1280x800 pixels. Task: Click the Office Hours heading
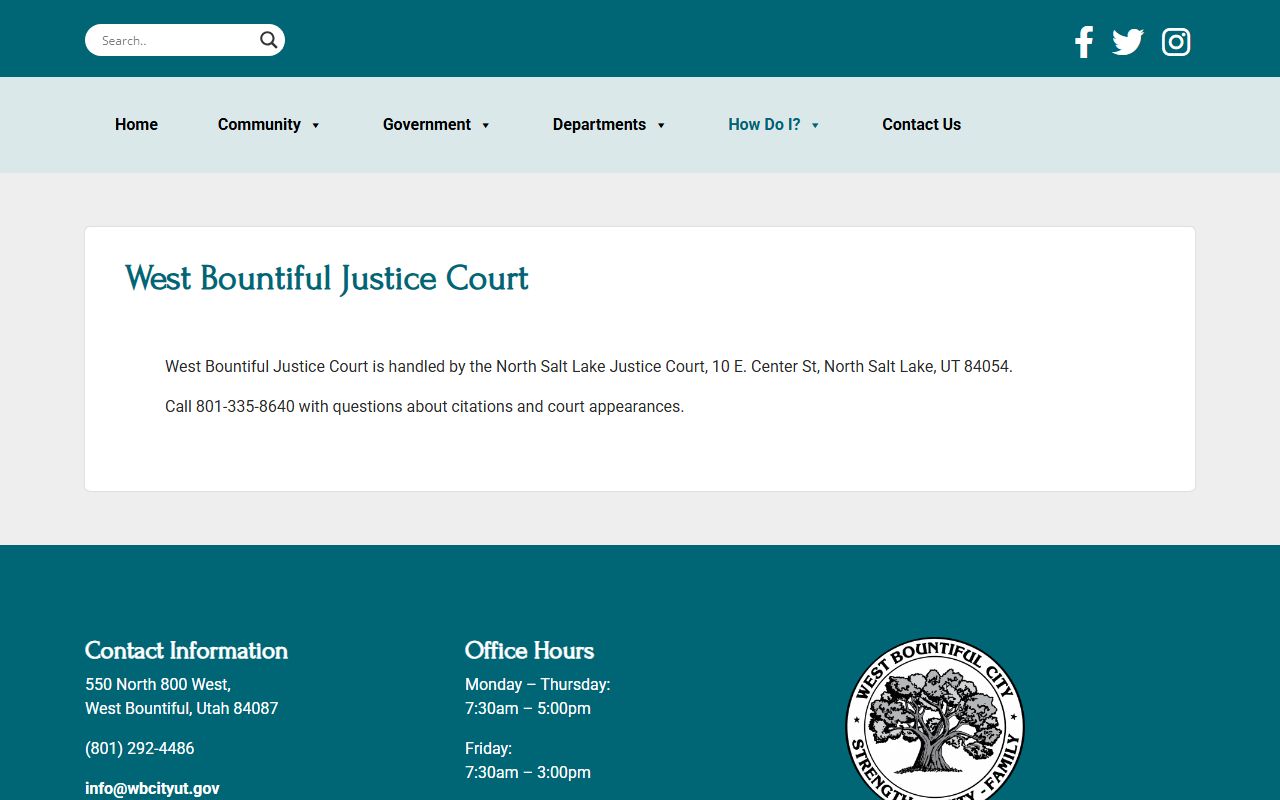tap(529, 650)
